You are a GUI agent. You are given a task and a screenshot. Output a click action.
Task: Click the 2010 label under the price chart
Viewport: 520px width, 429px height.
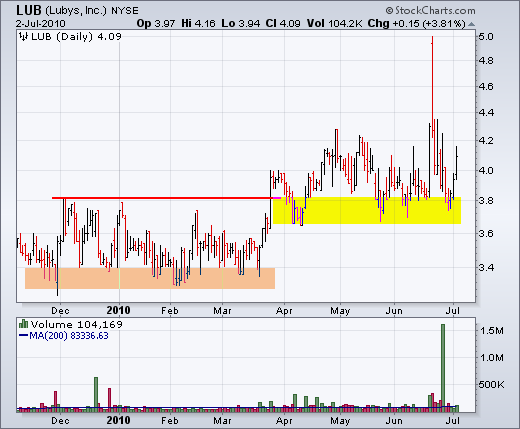pyautogui.click(x=118, y=310)
